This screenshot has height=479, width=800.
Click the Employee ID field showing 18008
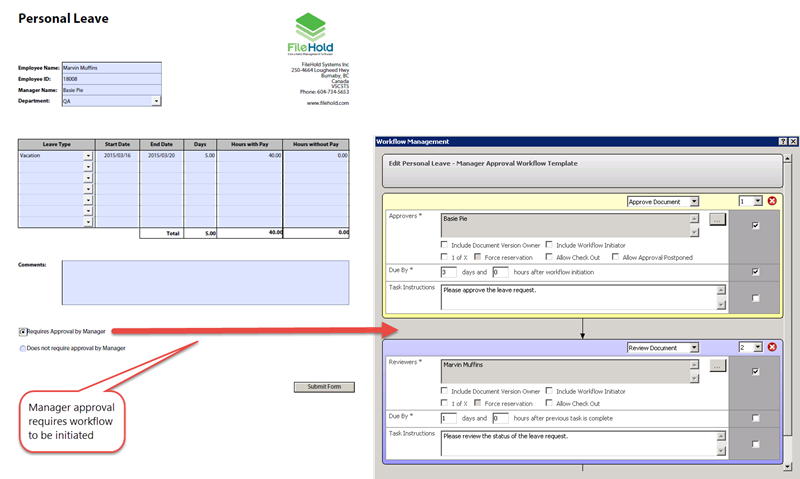[112, 79]
